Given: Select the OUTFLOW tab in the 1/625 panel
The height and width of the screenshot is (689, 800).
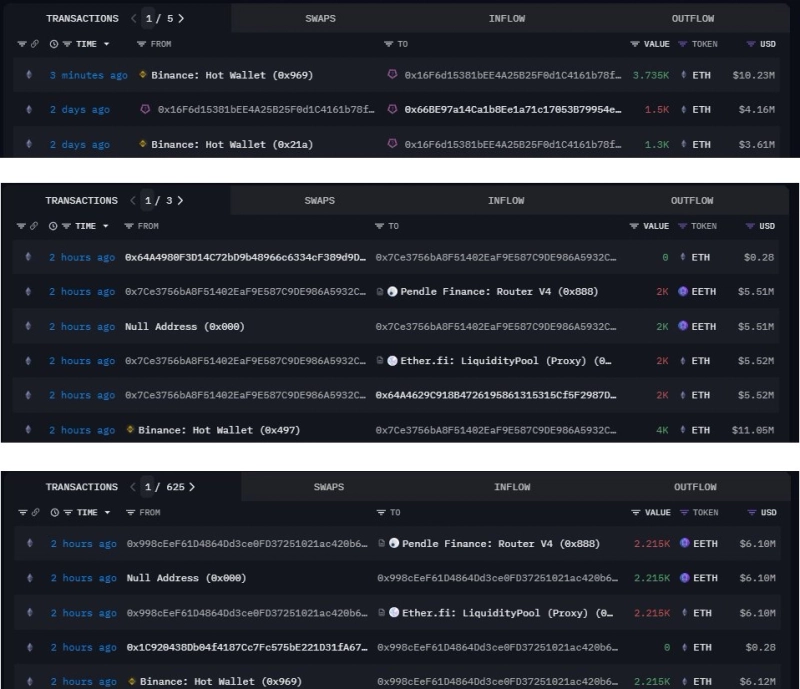Looking at the screenshot, I should (x=695, y=487).
